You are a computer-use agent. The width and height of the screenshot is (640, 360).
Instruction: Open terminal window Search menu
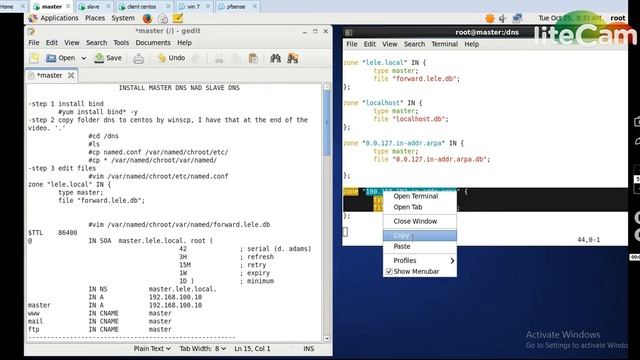[414, 44]
